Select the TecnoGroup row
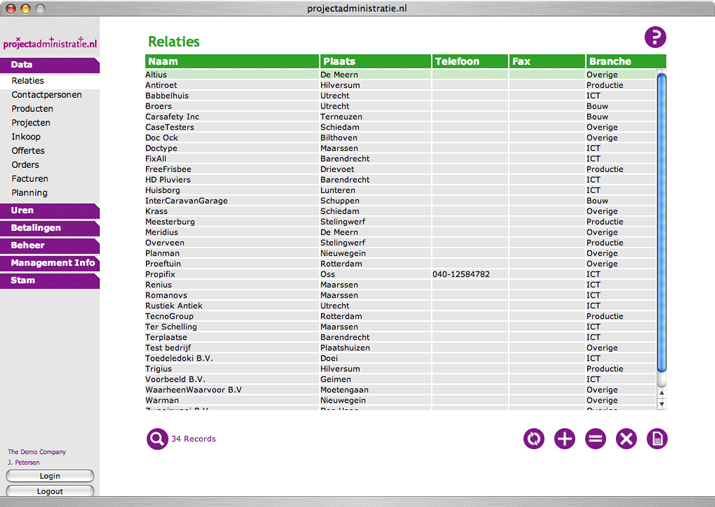This screenshot has height=507, width=715. pyautogui.click(x=400, y=316)
